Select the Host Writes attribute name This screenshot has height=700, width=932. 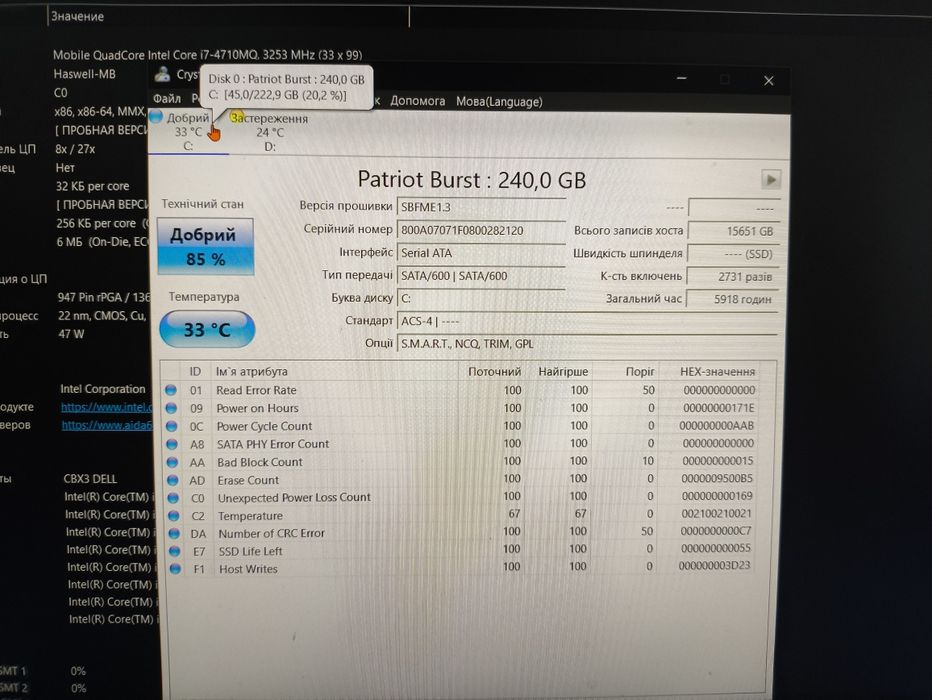(248, 569)
